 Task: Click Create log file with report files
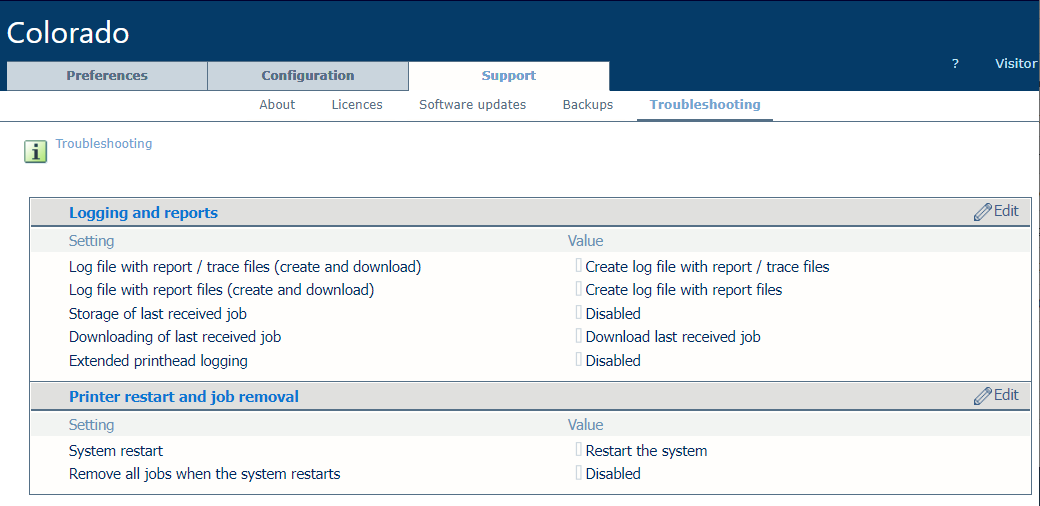(x=684, y=290)
